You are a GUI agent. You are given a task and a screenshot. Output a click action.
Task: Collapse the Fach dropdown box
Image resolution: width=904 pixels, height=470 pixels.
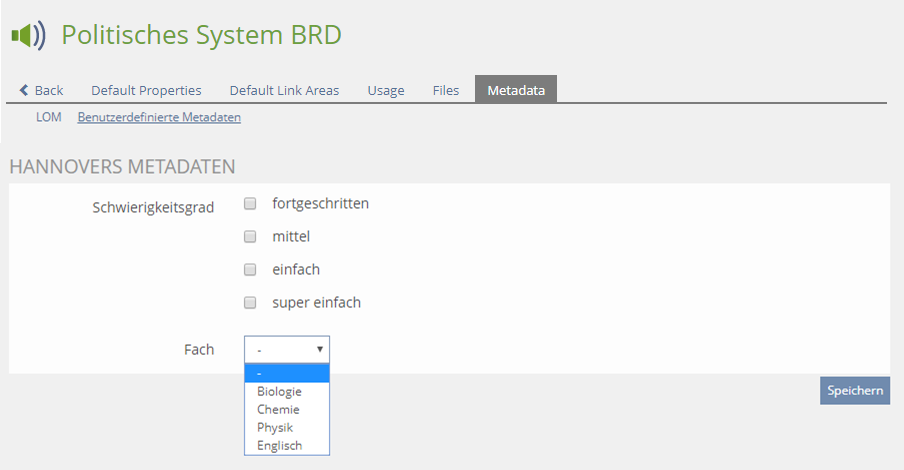coord(287,349)
